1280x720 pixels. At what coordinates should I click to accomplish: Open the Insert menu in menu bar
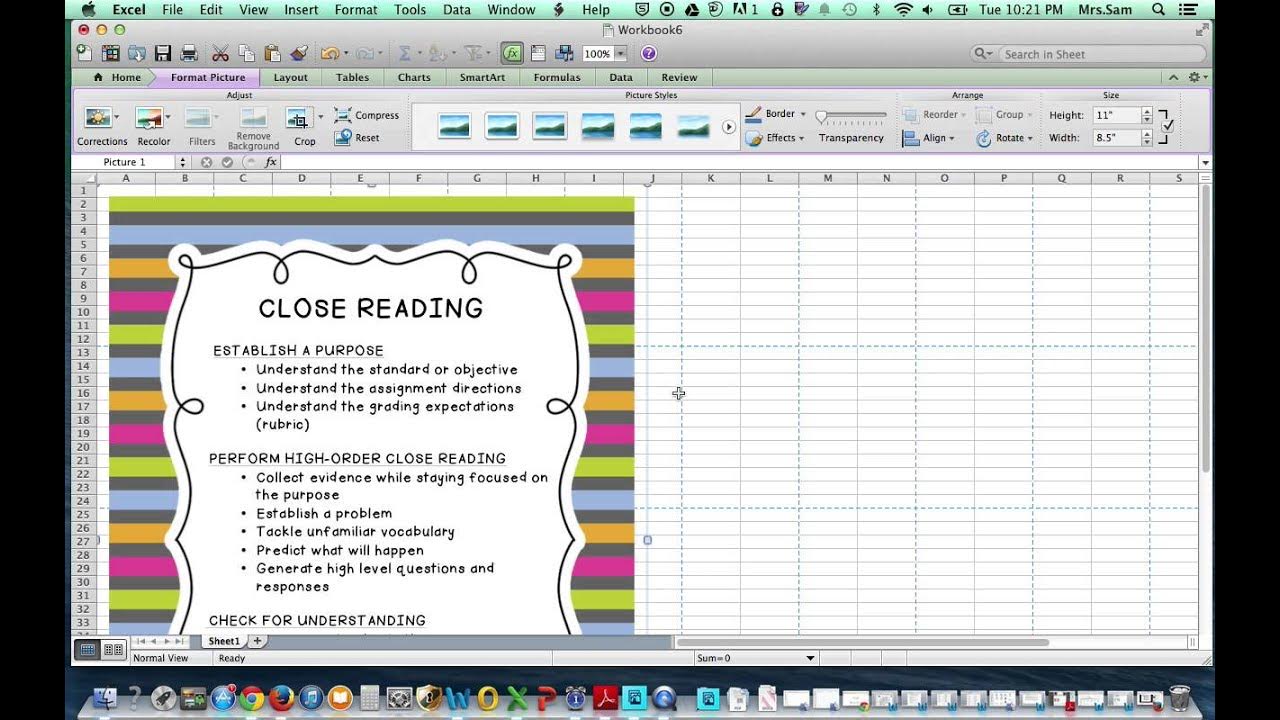pos(301,10)
